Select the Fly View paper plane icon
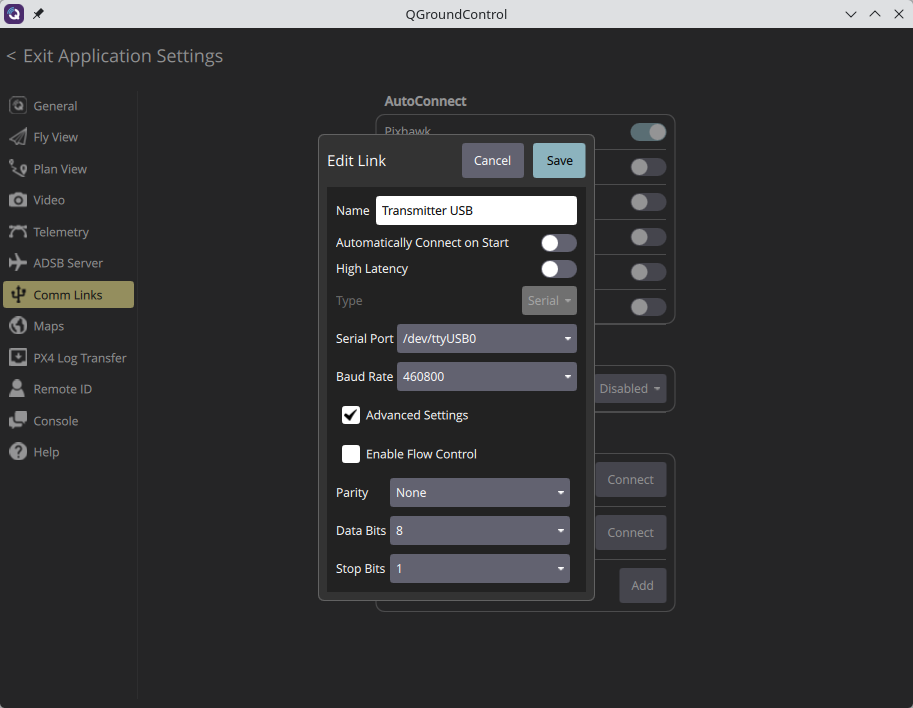Screen dimensions: 913x708 (x=18, y=137)
